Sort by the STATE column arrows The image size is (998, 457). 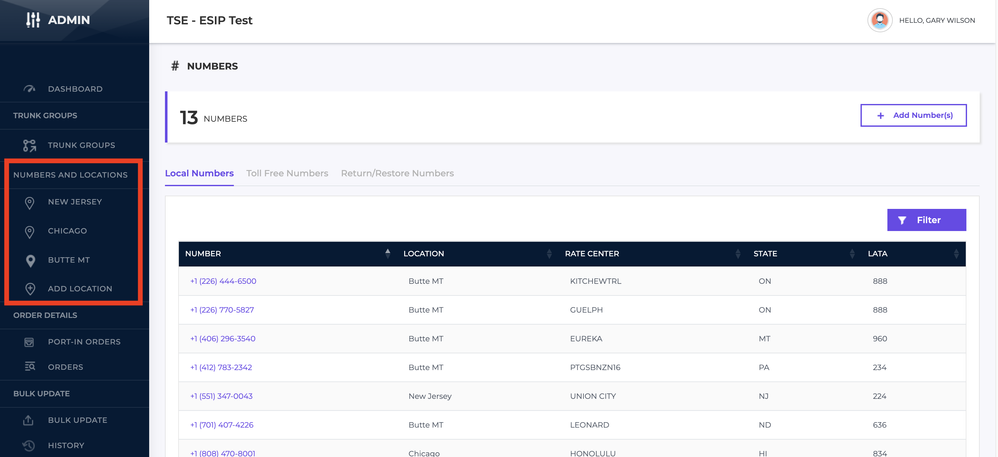[852, 254]
